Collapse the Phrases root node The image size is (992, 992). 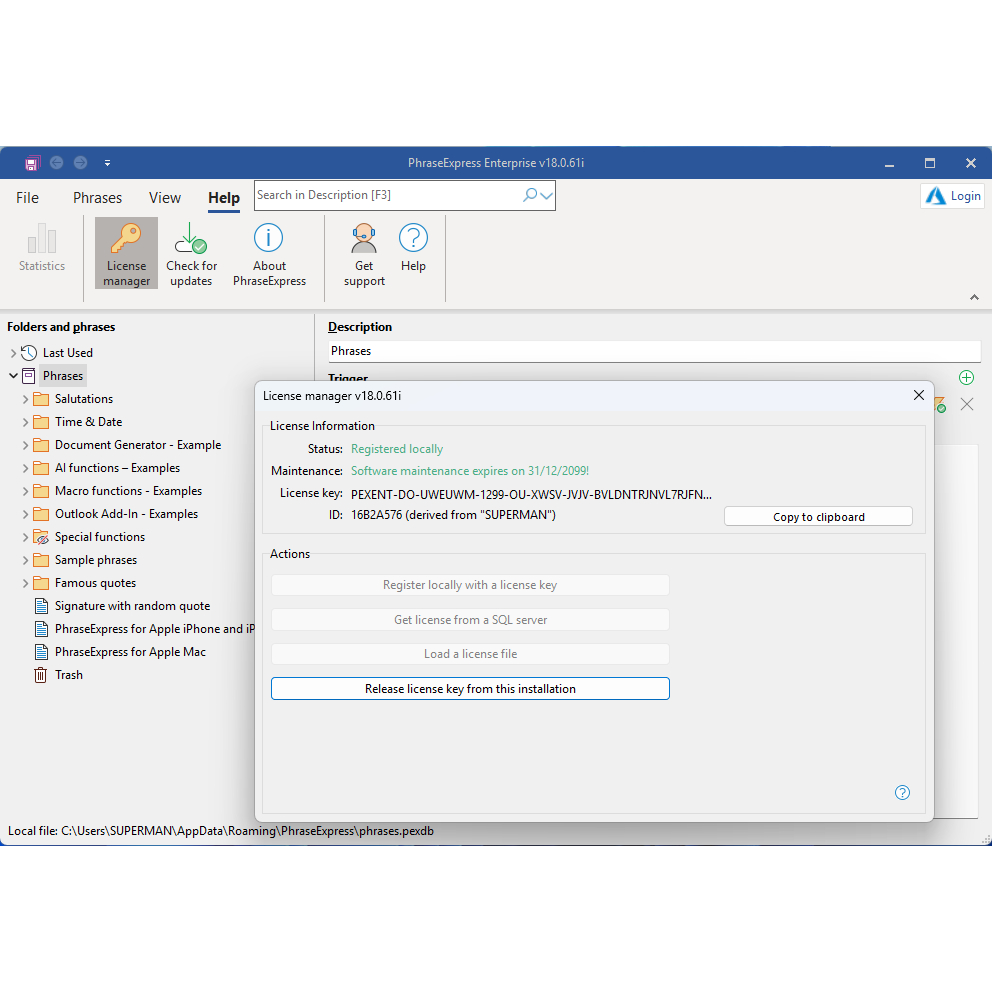(13, 376)
